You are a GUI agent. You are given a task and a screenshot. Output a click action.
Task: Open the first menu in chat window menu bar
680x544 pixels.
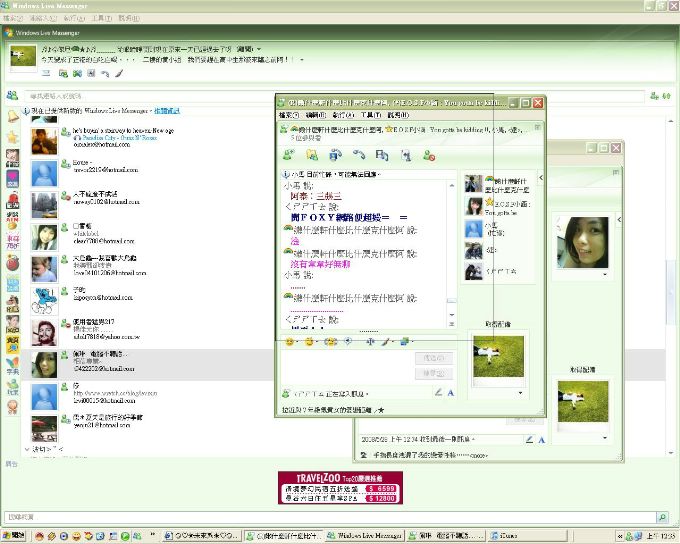(x=288, y=115)
